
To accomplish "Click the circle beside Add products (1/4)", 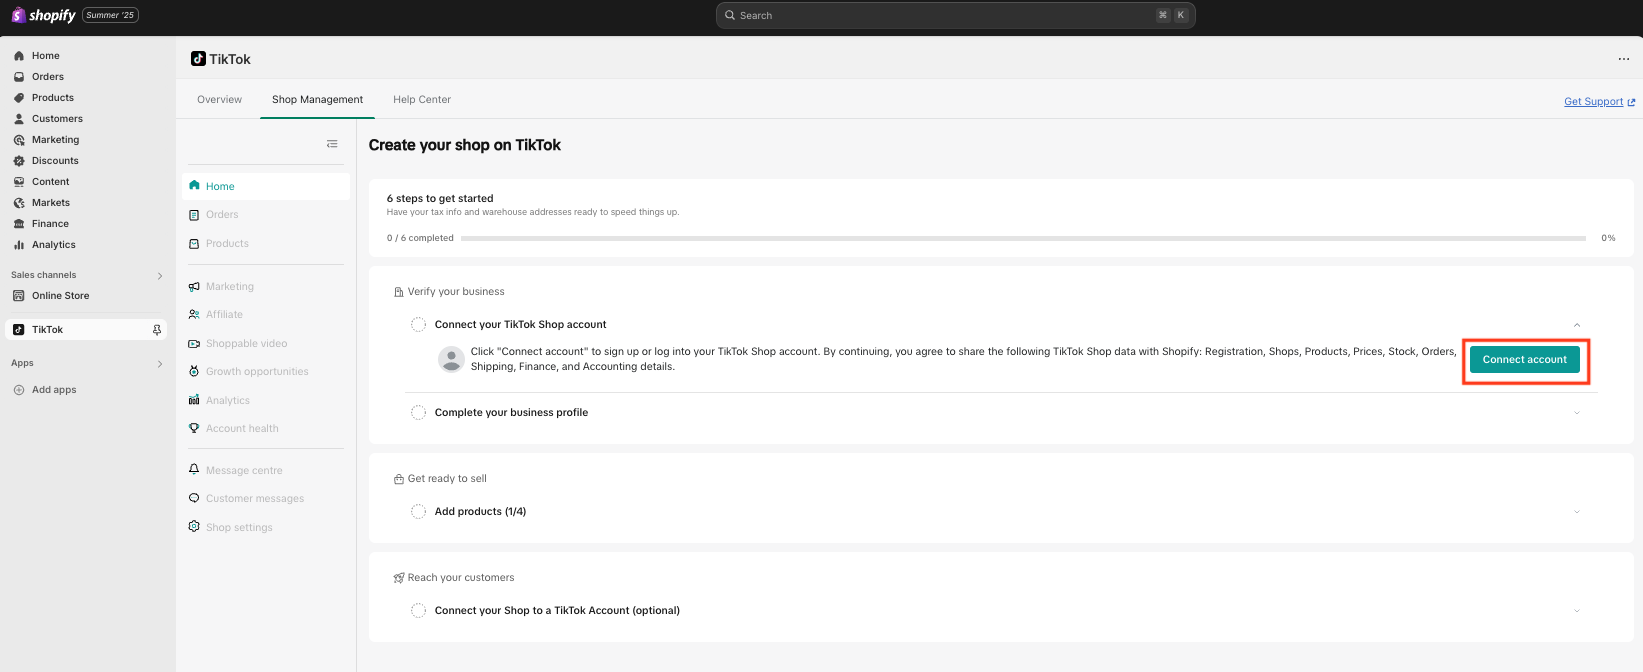I will tap(419, 512).
